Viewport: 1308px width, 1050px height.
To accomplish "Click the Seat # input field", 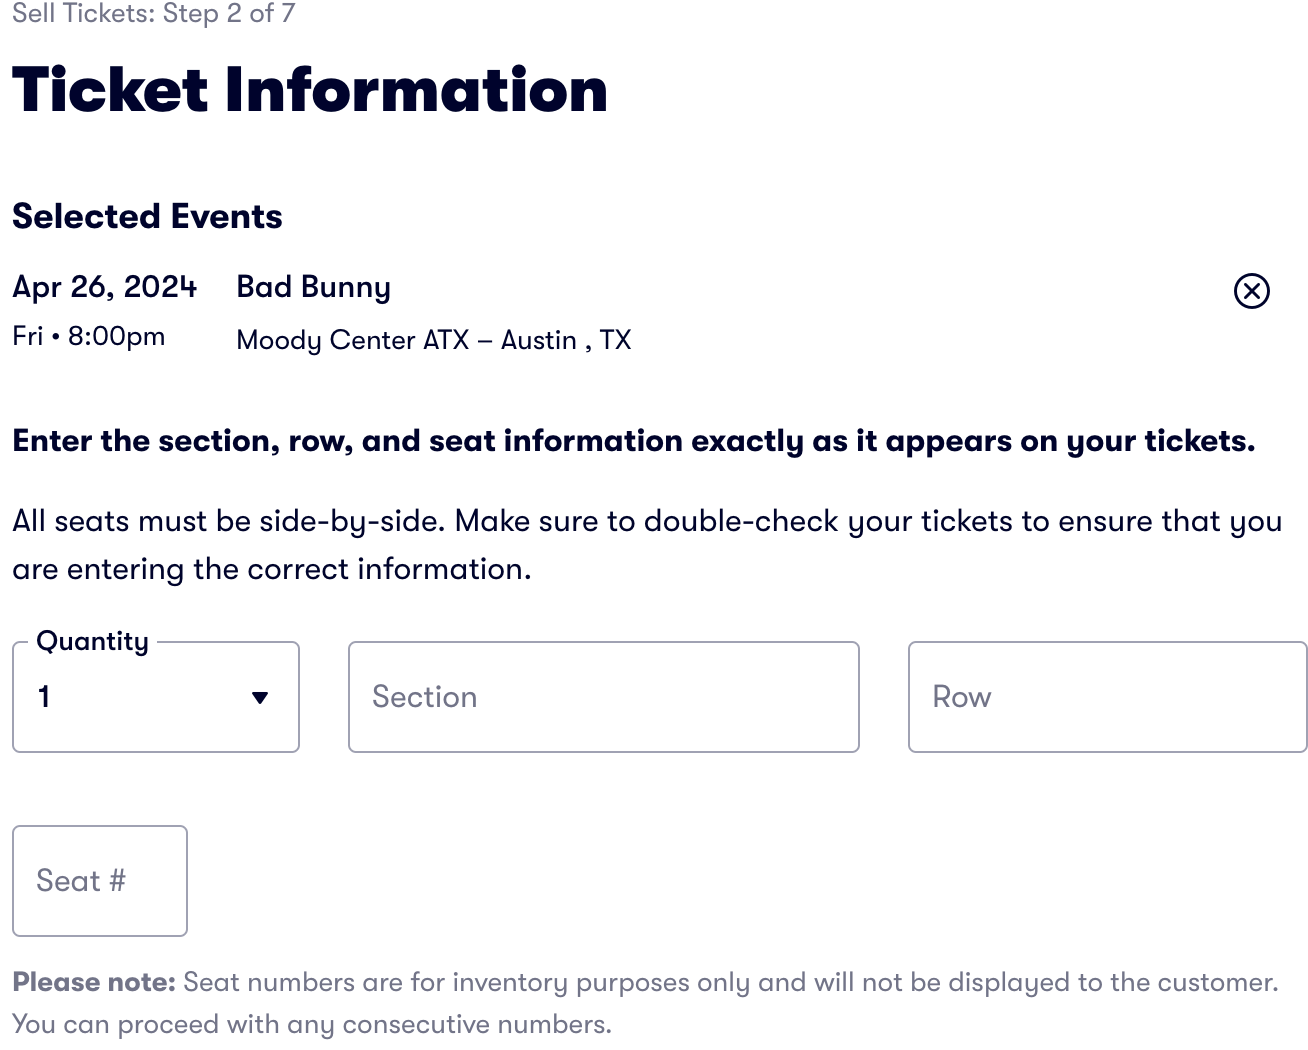I will (x=99, y=880).
